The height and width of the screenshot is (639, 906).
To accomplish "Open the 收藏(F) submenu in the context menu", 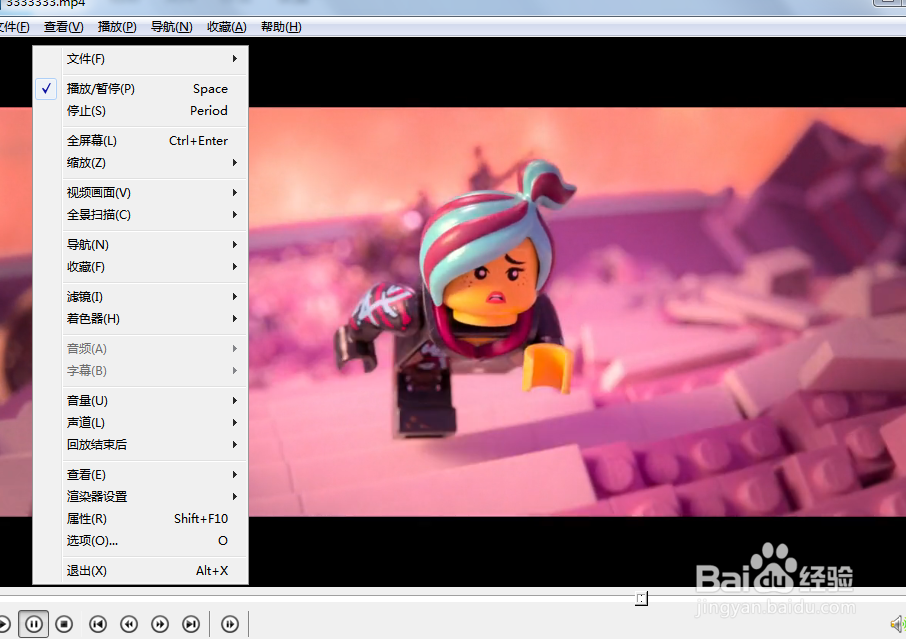I will click(140, 267).
